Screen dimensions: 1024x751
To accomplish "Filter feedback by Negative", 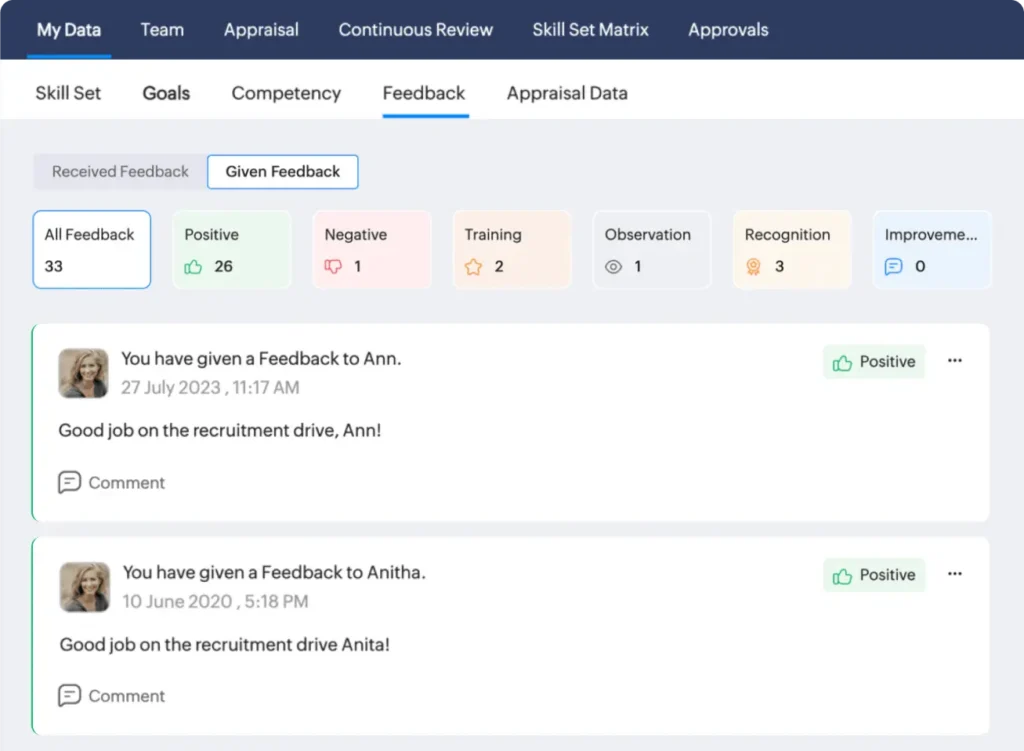I will point(372,249).
